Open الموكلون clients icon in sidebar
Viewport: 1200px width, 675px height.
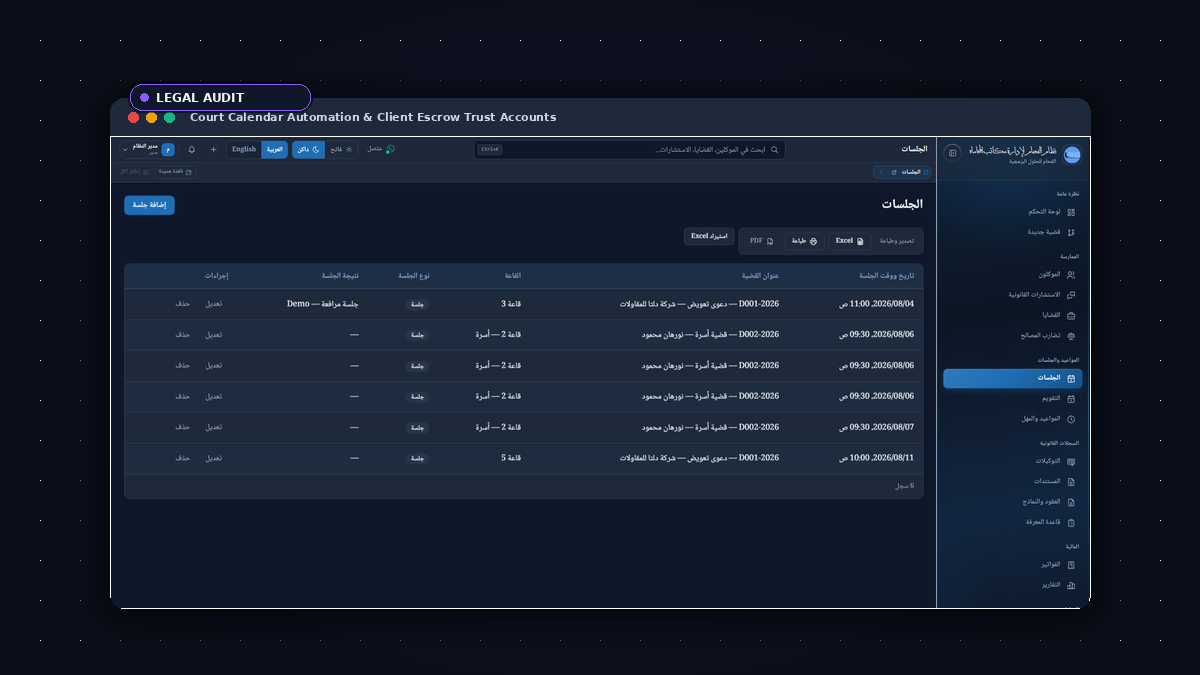point(1071,275)
